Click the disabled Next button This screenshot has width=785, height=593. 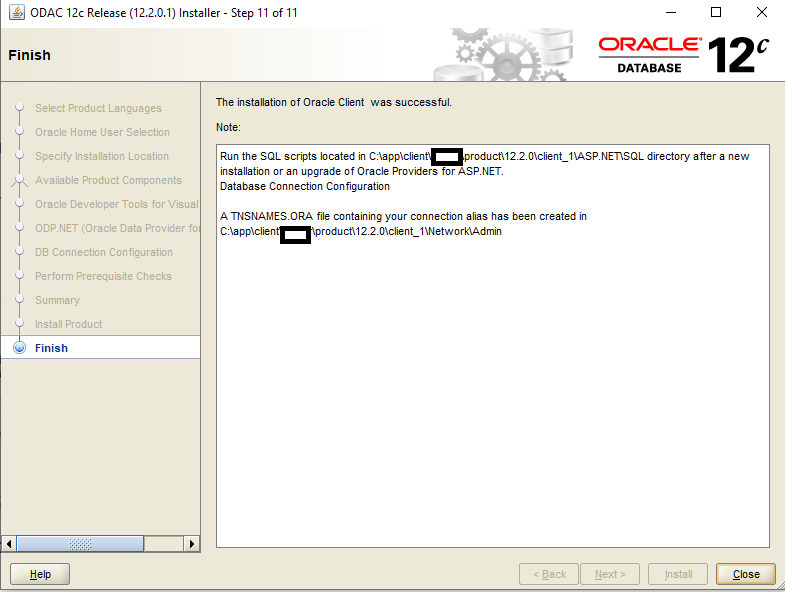tap(610, 574)
